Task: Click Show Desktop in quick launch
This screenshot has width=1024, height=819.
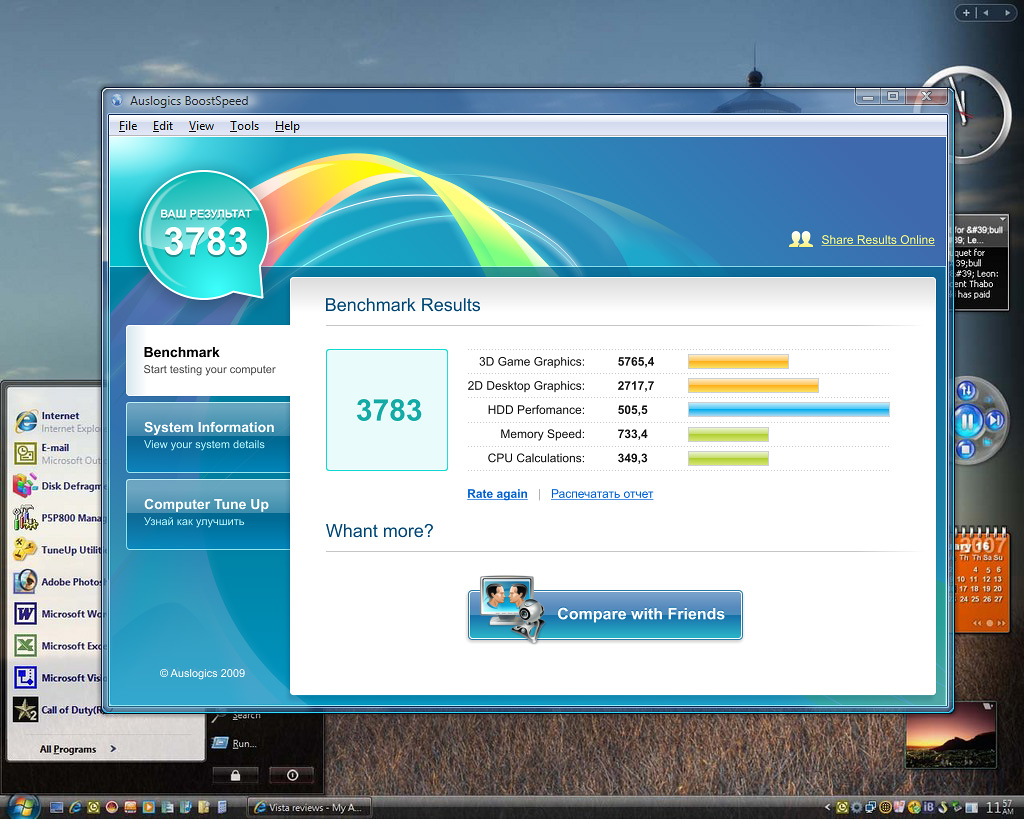Action: 56,807
